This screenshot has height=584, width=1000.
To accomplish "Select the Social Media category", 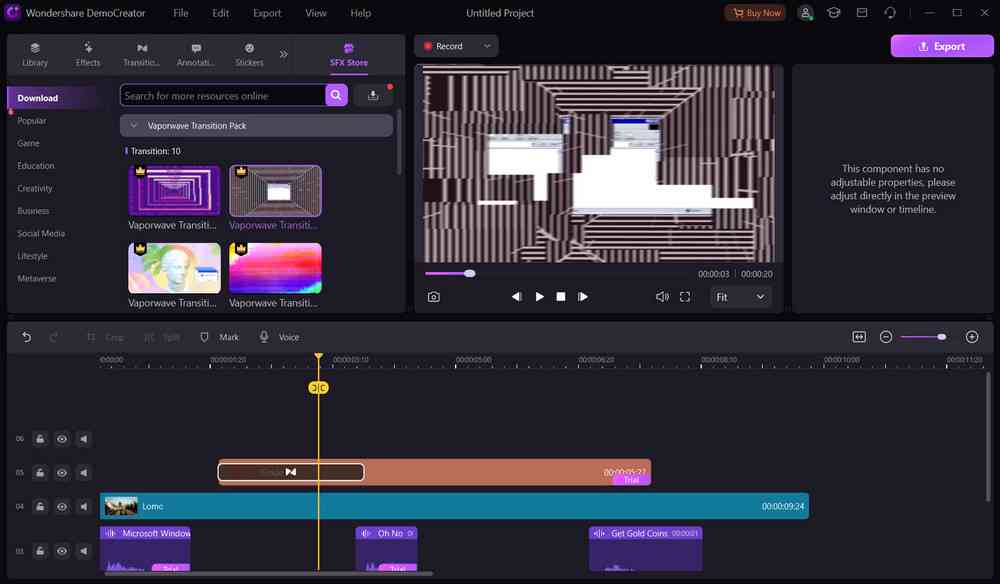I will 41,233.
